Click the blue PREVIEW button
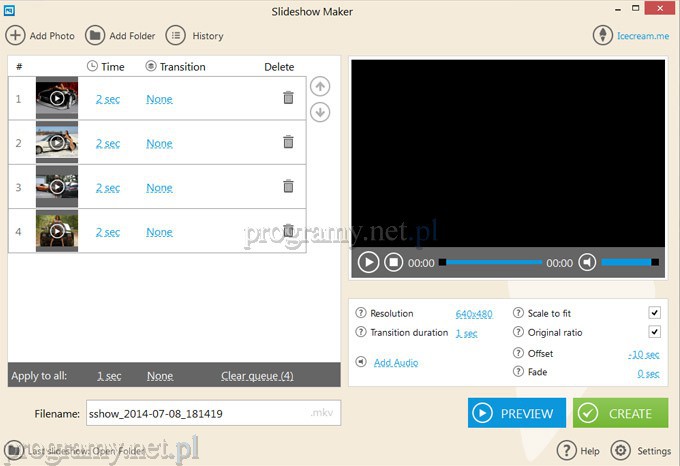The width and height of the screenshot is (680, 466). pyautogui.click(x=515, y=413)
